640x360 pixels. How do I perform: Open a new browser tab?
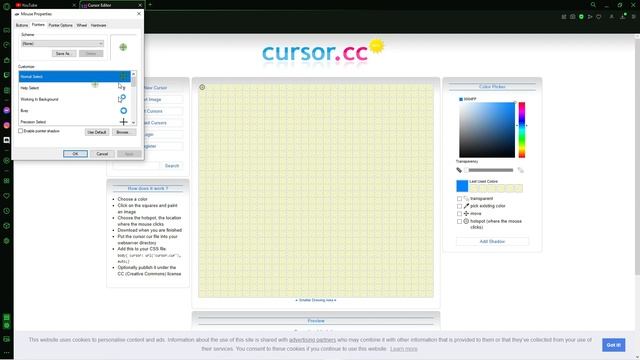(x=150, y=5)
